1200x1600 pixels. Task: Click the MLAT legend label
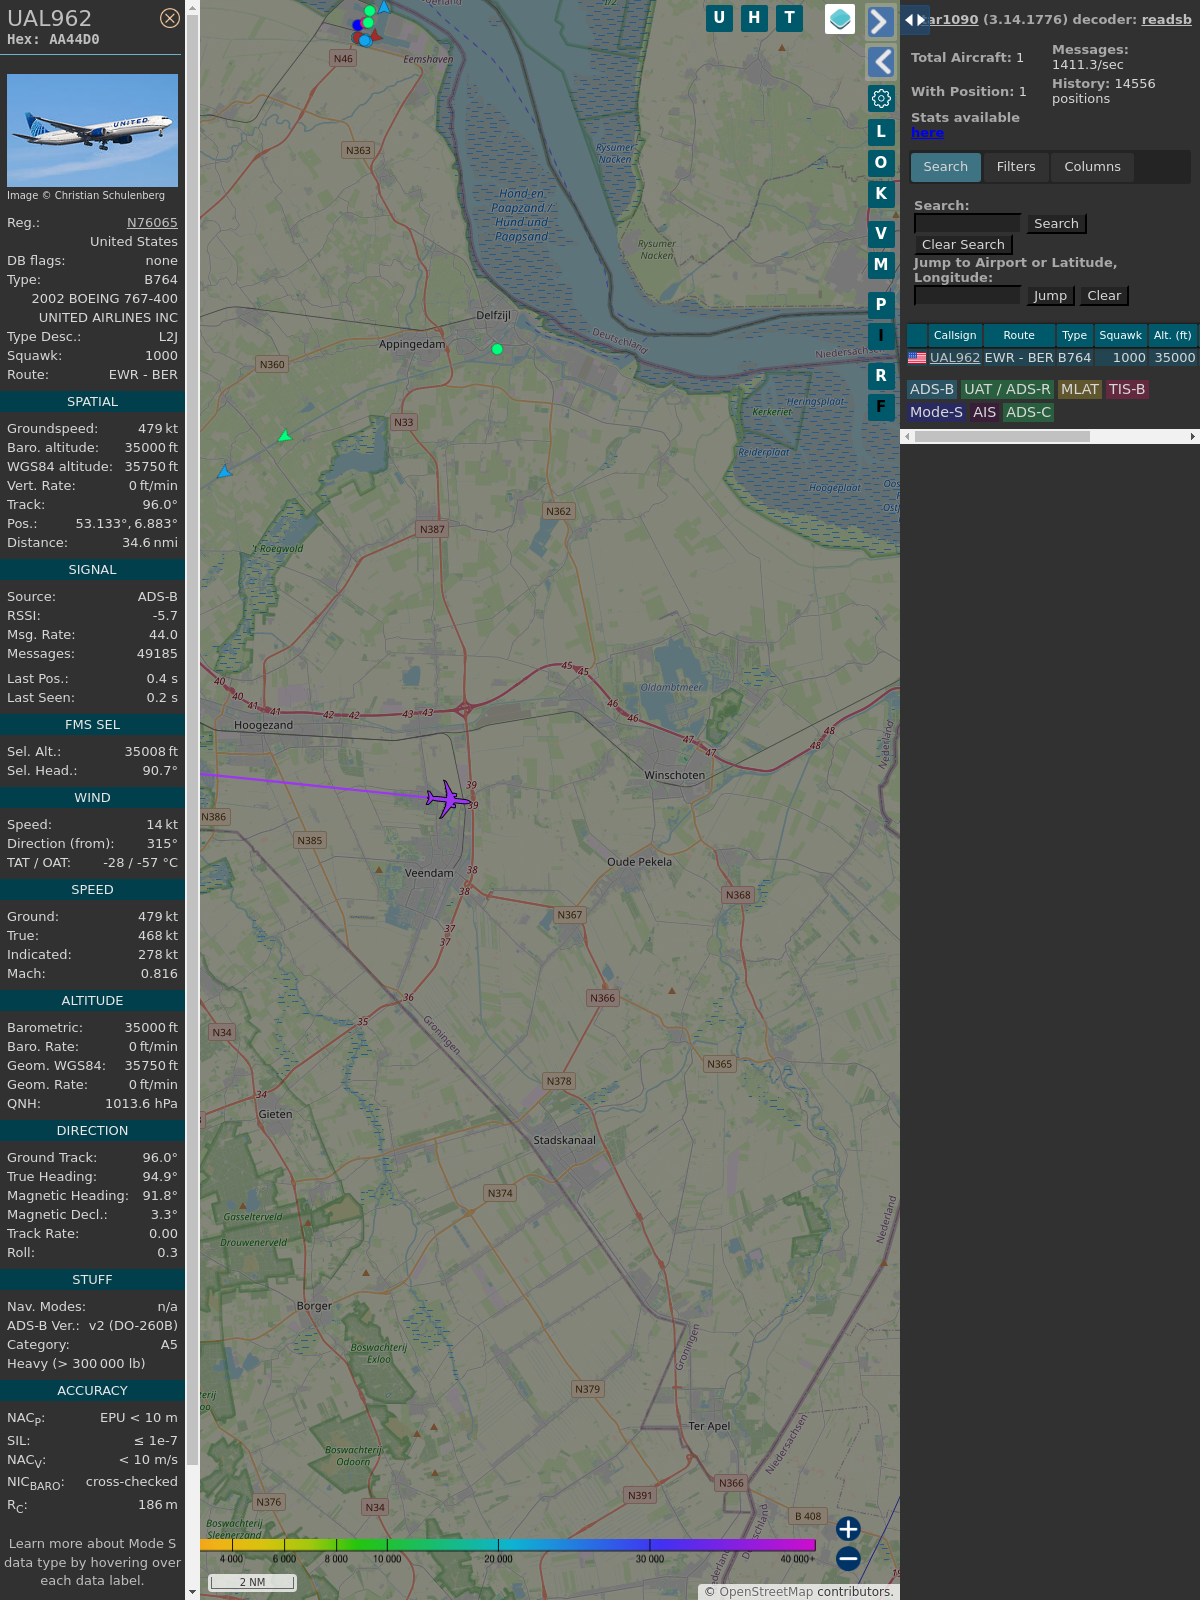tap(1080, 389)
